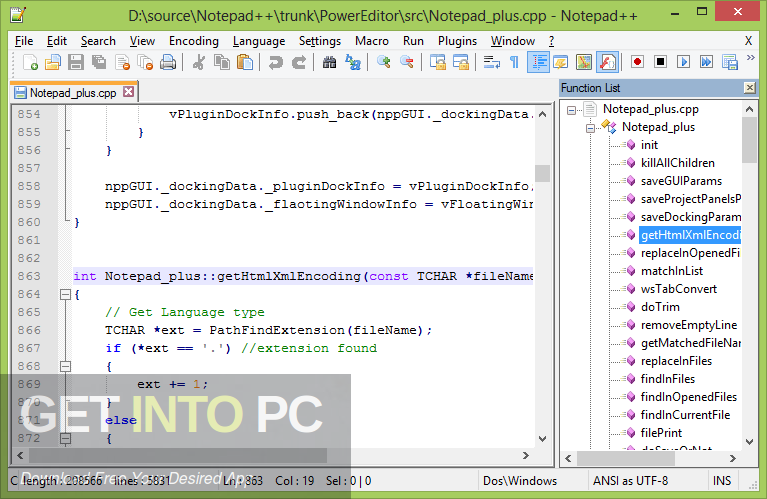Close the current document via toolbar icon
Image resolution: width=767 pixels, height=499 pixels.
(x=122, y=63)
